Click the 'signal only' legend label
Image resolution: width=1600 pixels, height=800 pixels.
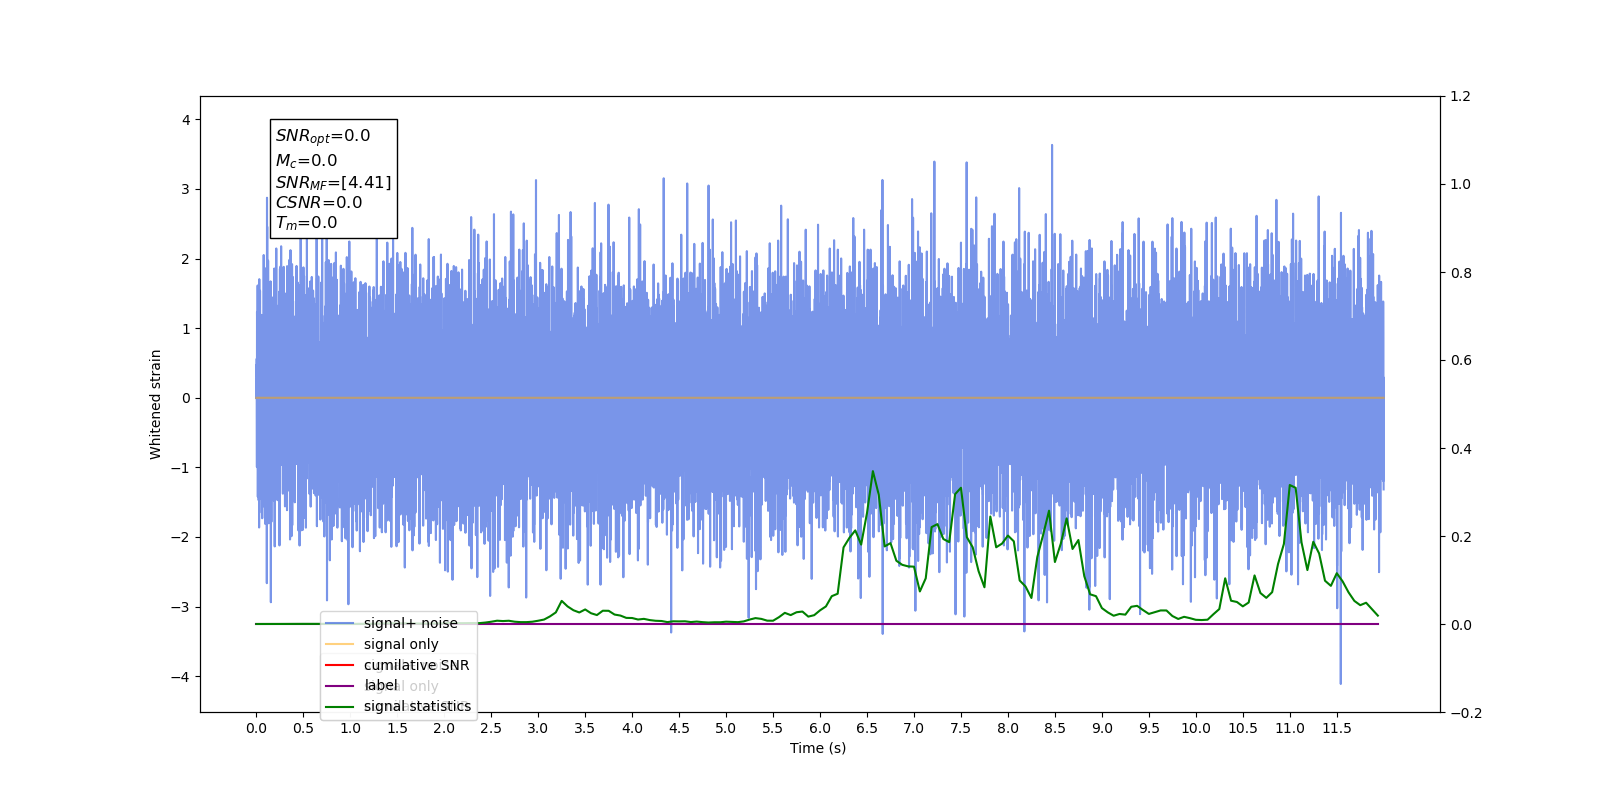(401, 644)
